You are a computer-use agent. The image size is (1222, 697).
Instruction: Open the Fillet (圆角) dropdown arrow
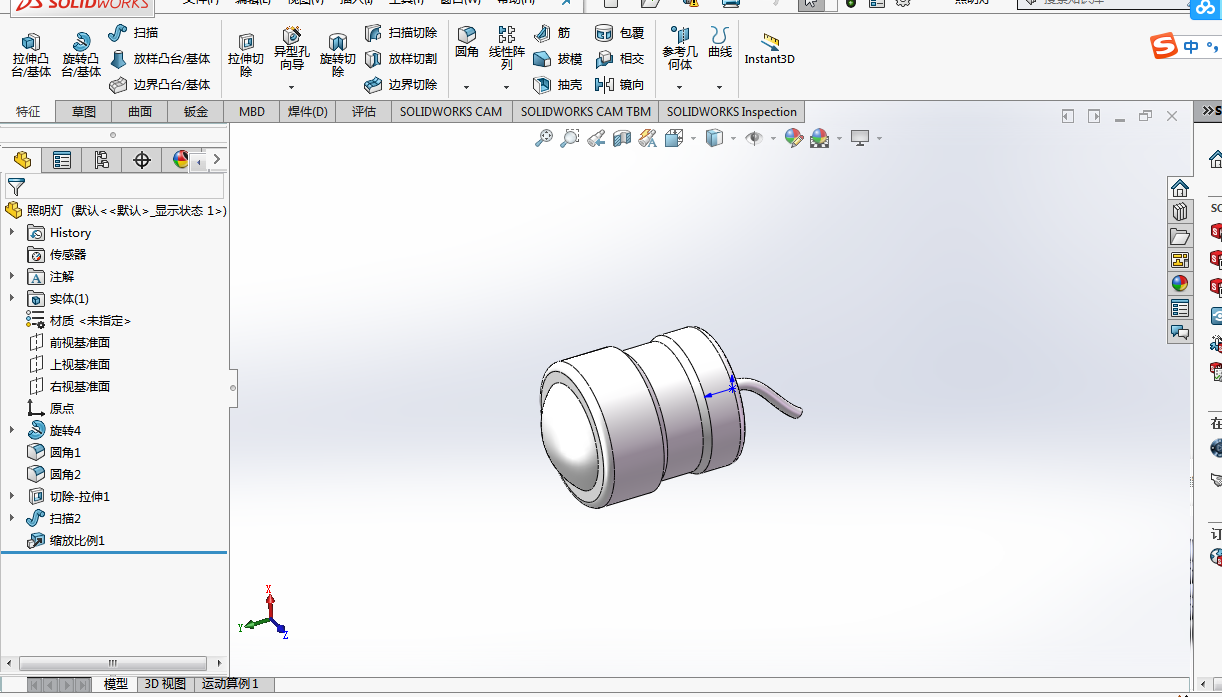[x=467, y=87]
